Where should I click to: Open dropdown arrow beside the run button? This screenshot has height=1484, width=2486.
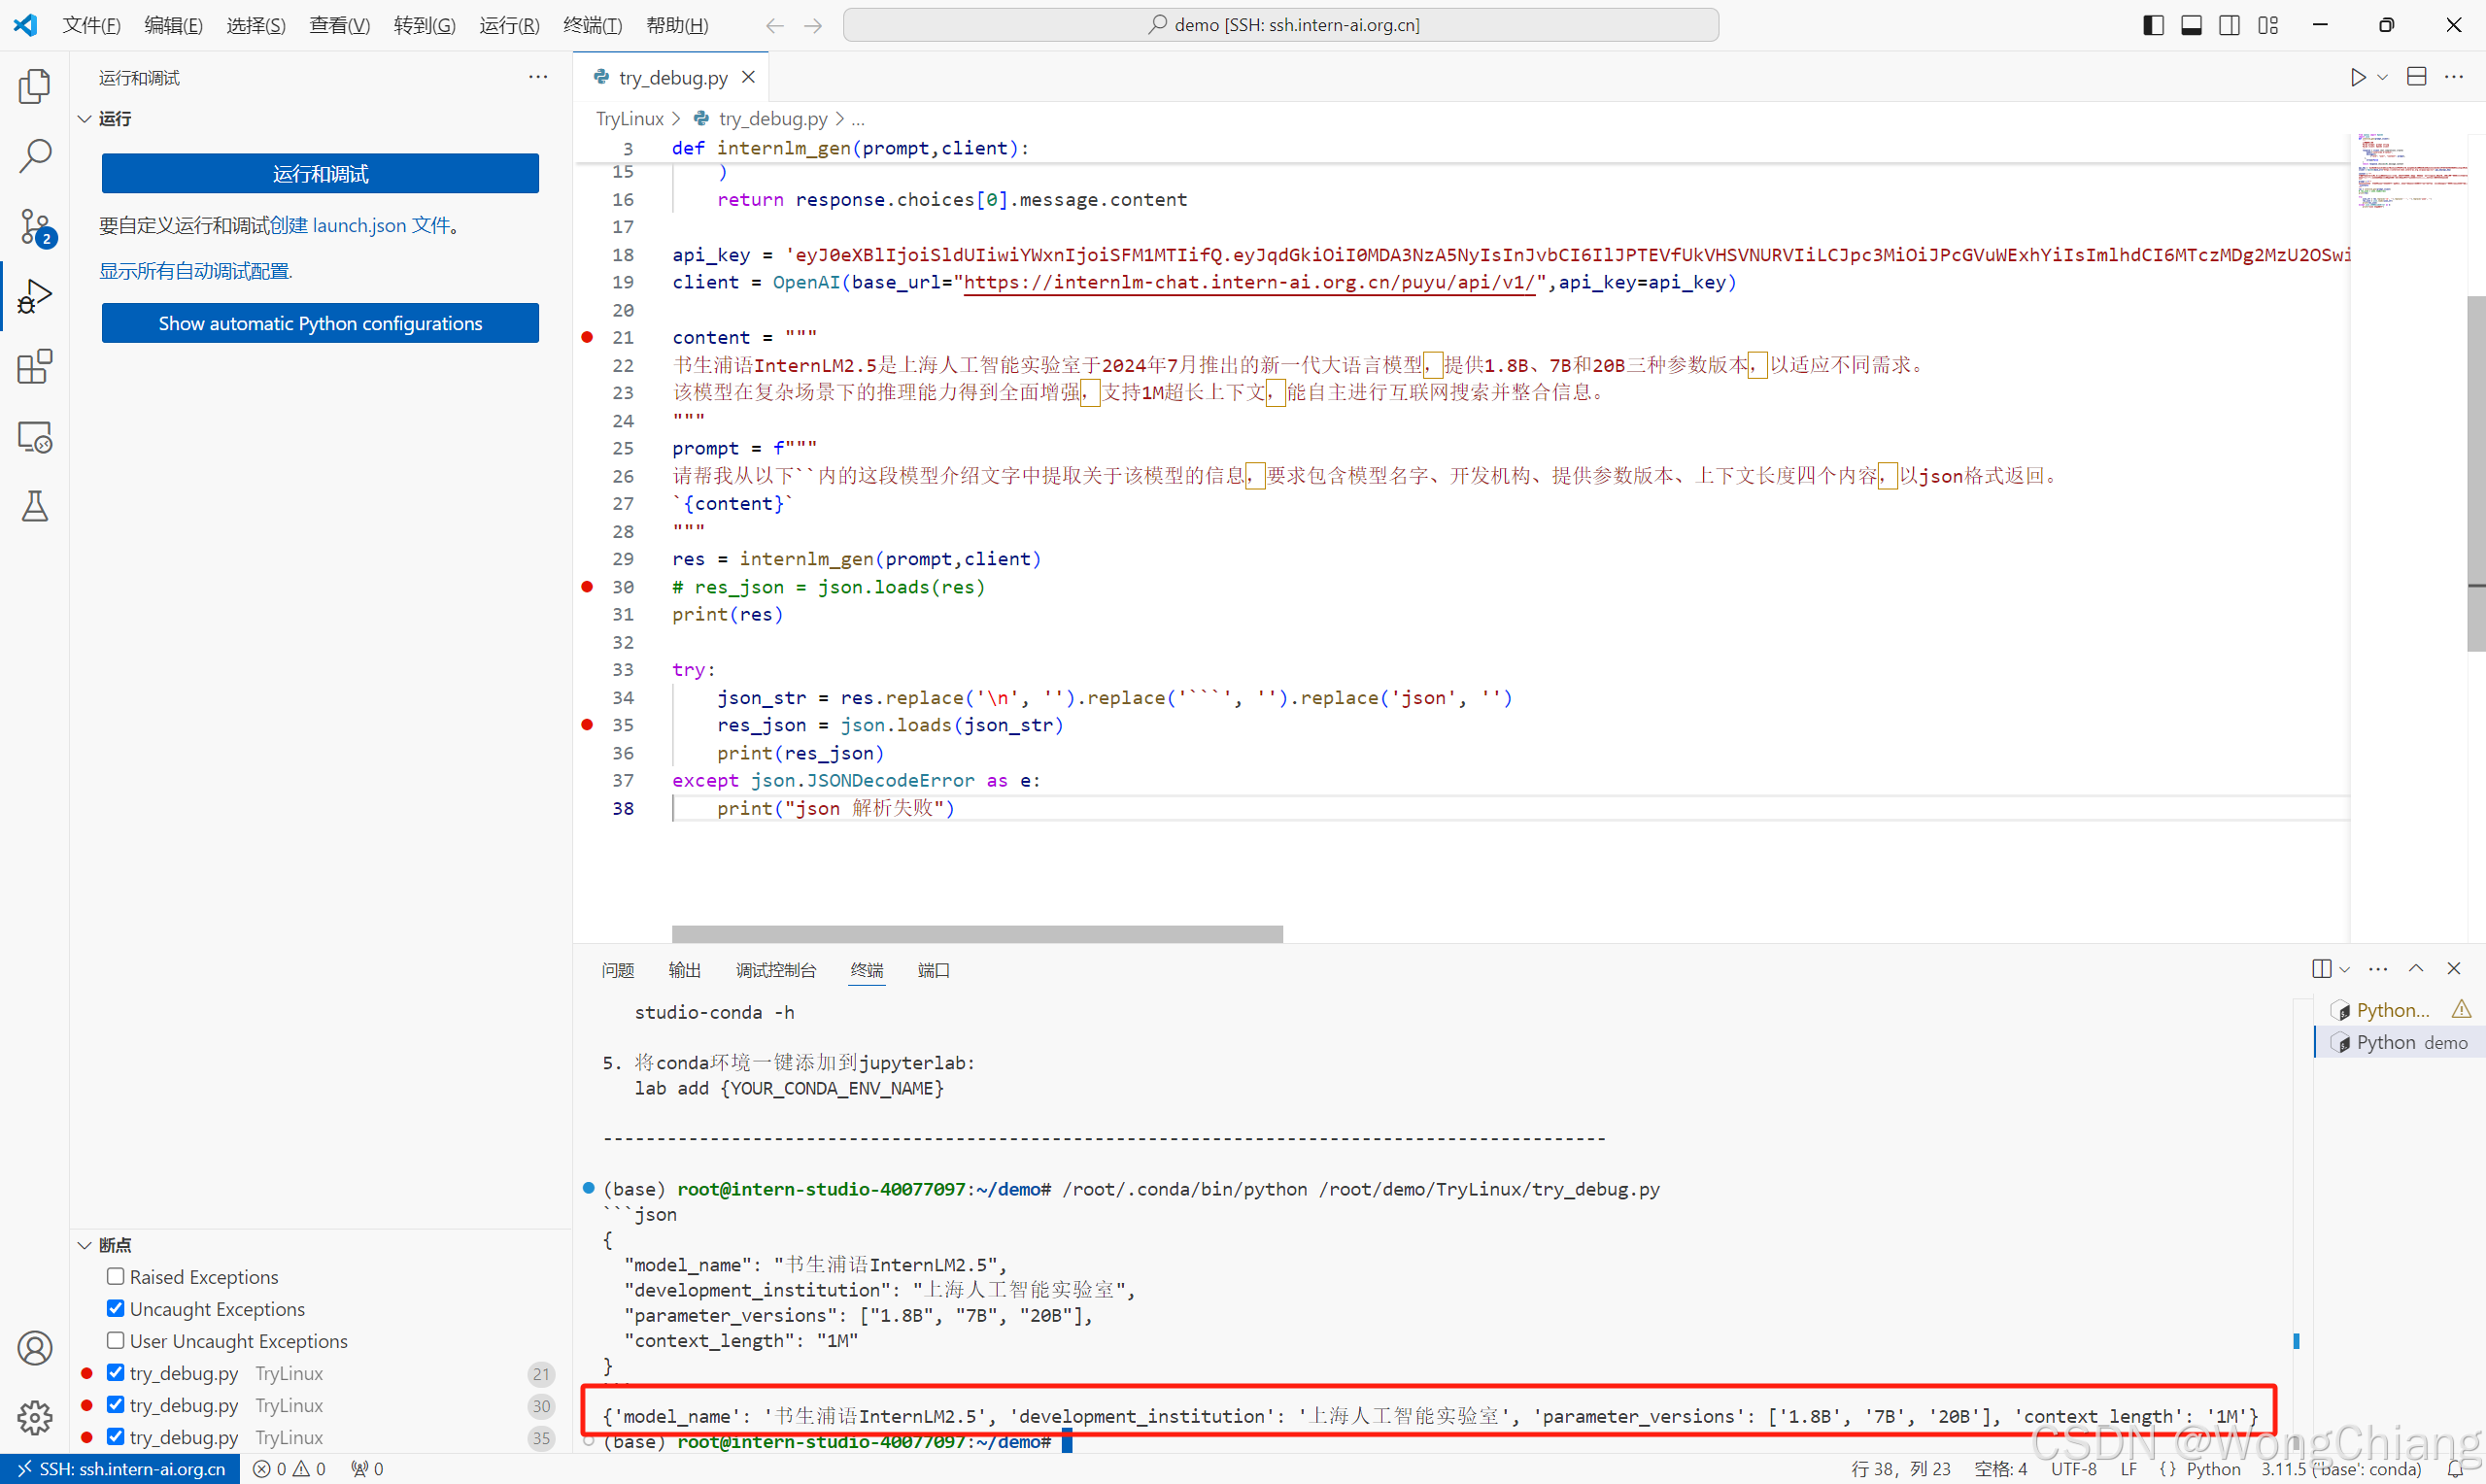(x=2383, y=78)
